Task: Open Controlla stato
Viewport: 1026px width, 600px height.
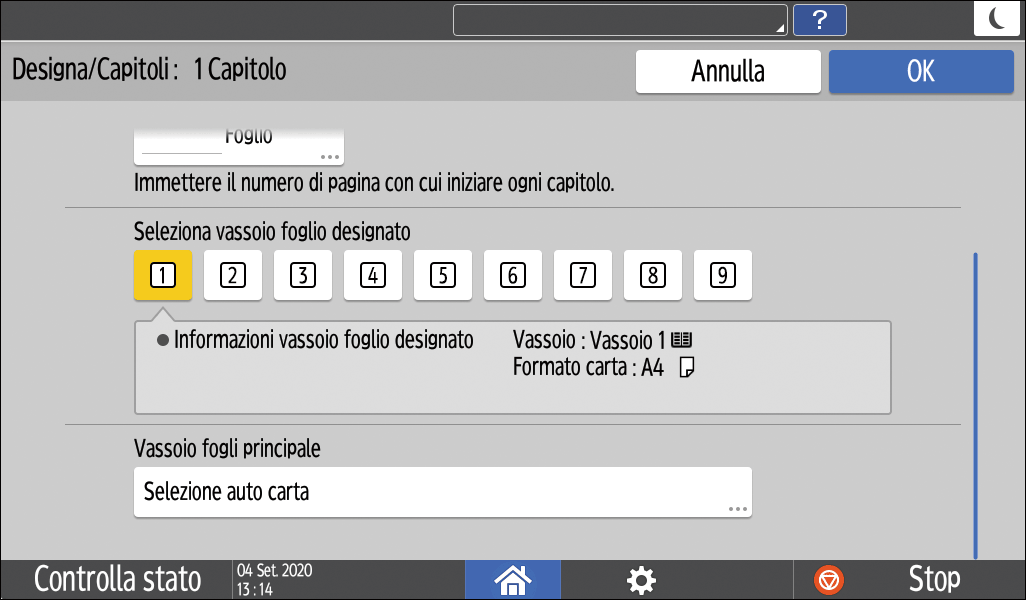Action: tap(116, 580)
